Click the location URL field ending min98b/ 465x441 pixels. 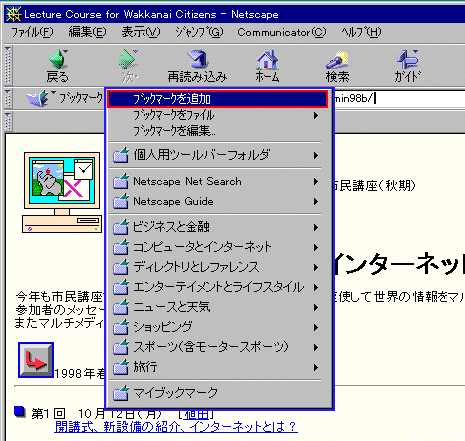point(399,98)
